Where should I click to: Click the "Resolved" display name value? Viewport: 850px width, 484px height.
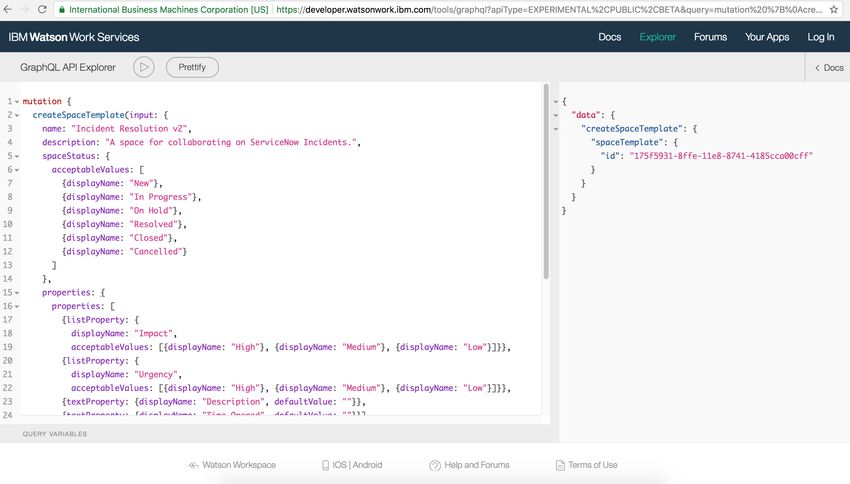(154, 224)
